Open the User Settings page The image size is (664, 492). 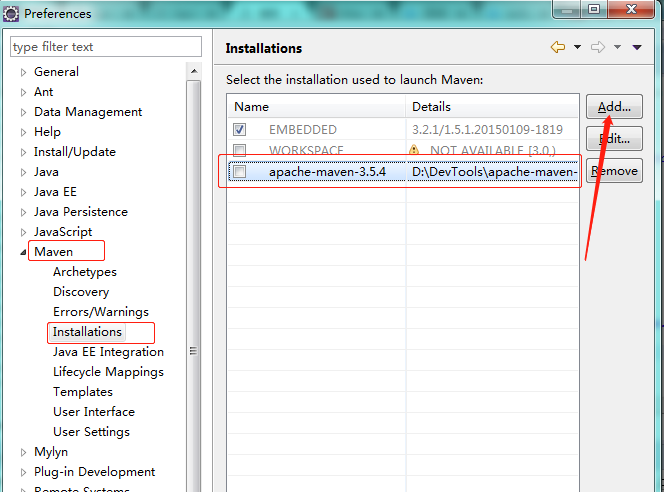[x=91, y=432]
